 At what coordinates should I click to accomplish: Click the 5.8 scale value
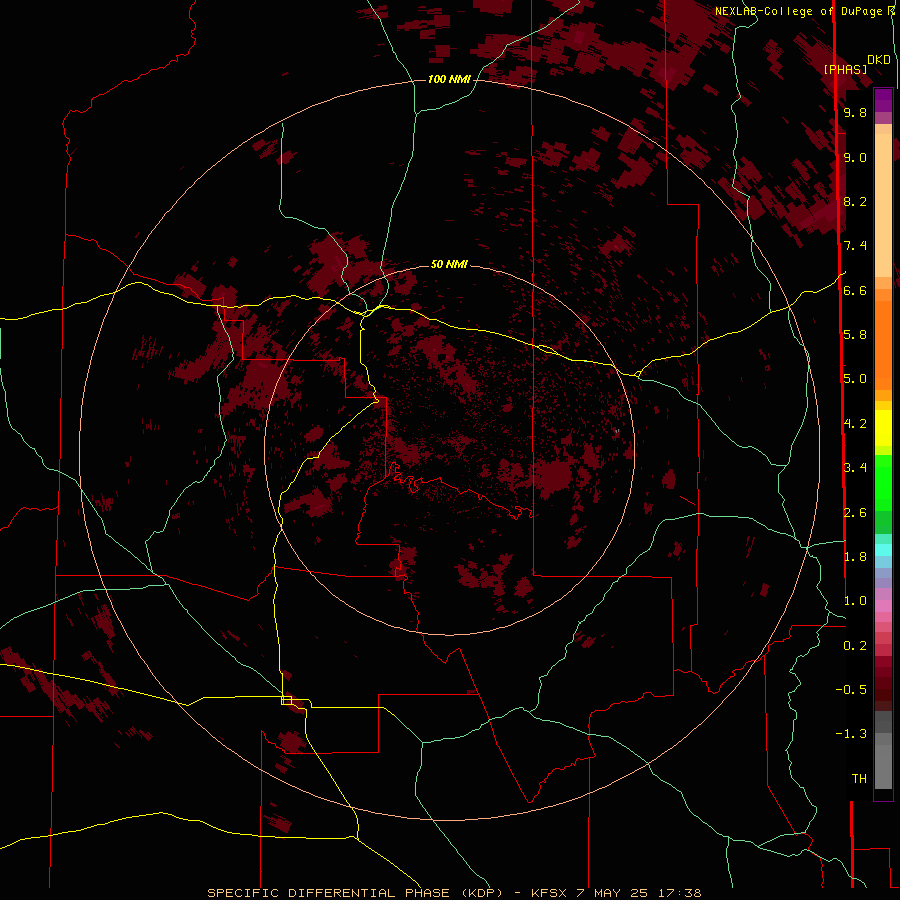(855, 335)
